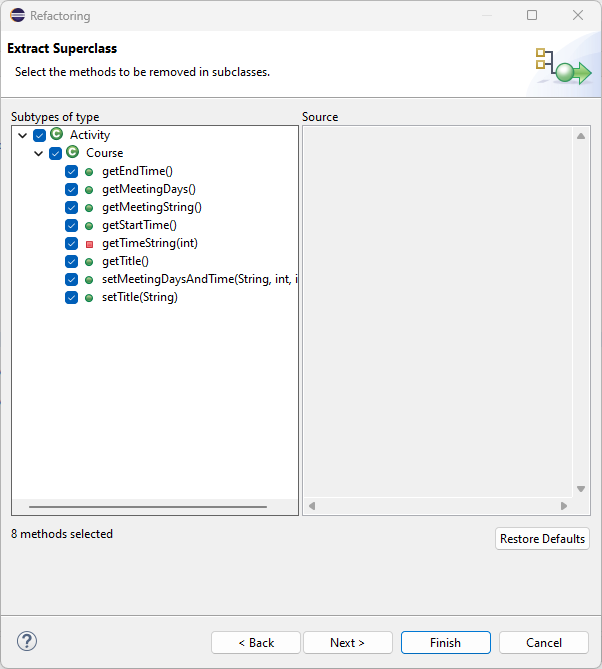
Task: Click the green public icon beside getMeetingDays()
Action: point(89,190)
